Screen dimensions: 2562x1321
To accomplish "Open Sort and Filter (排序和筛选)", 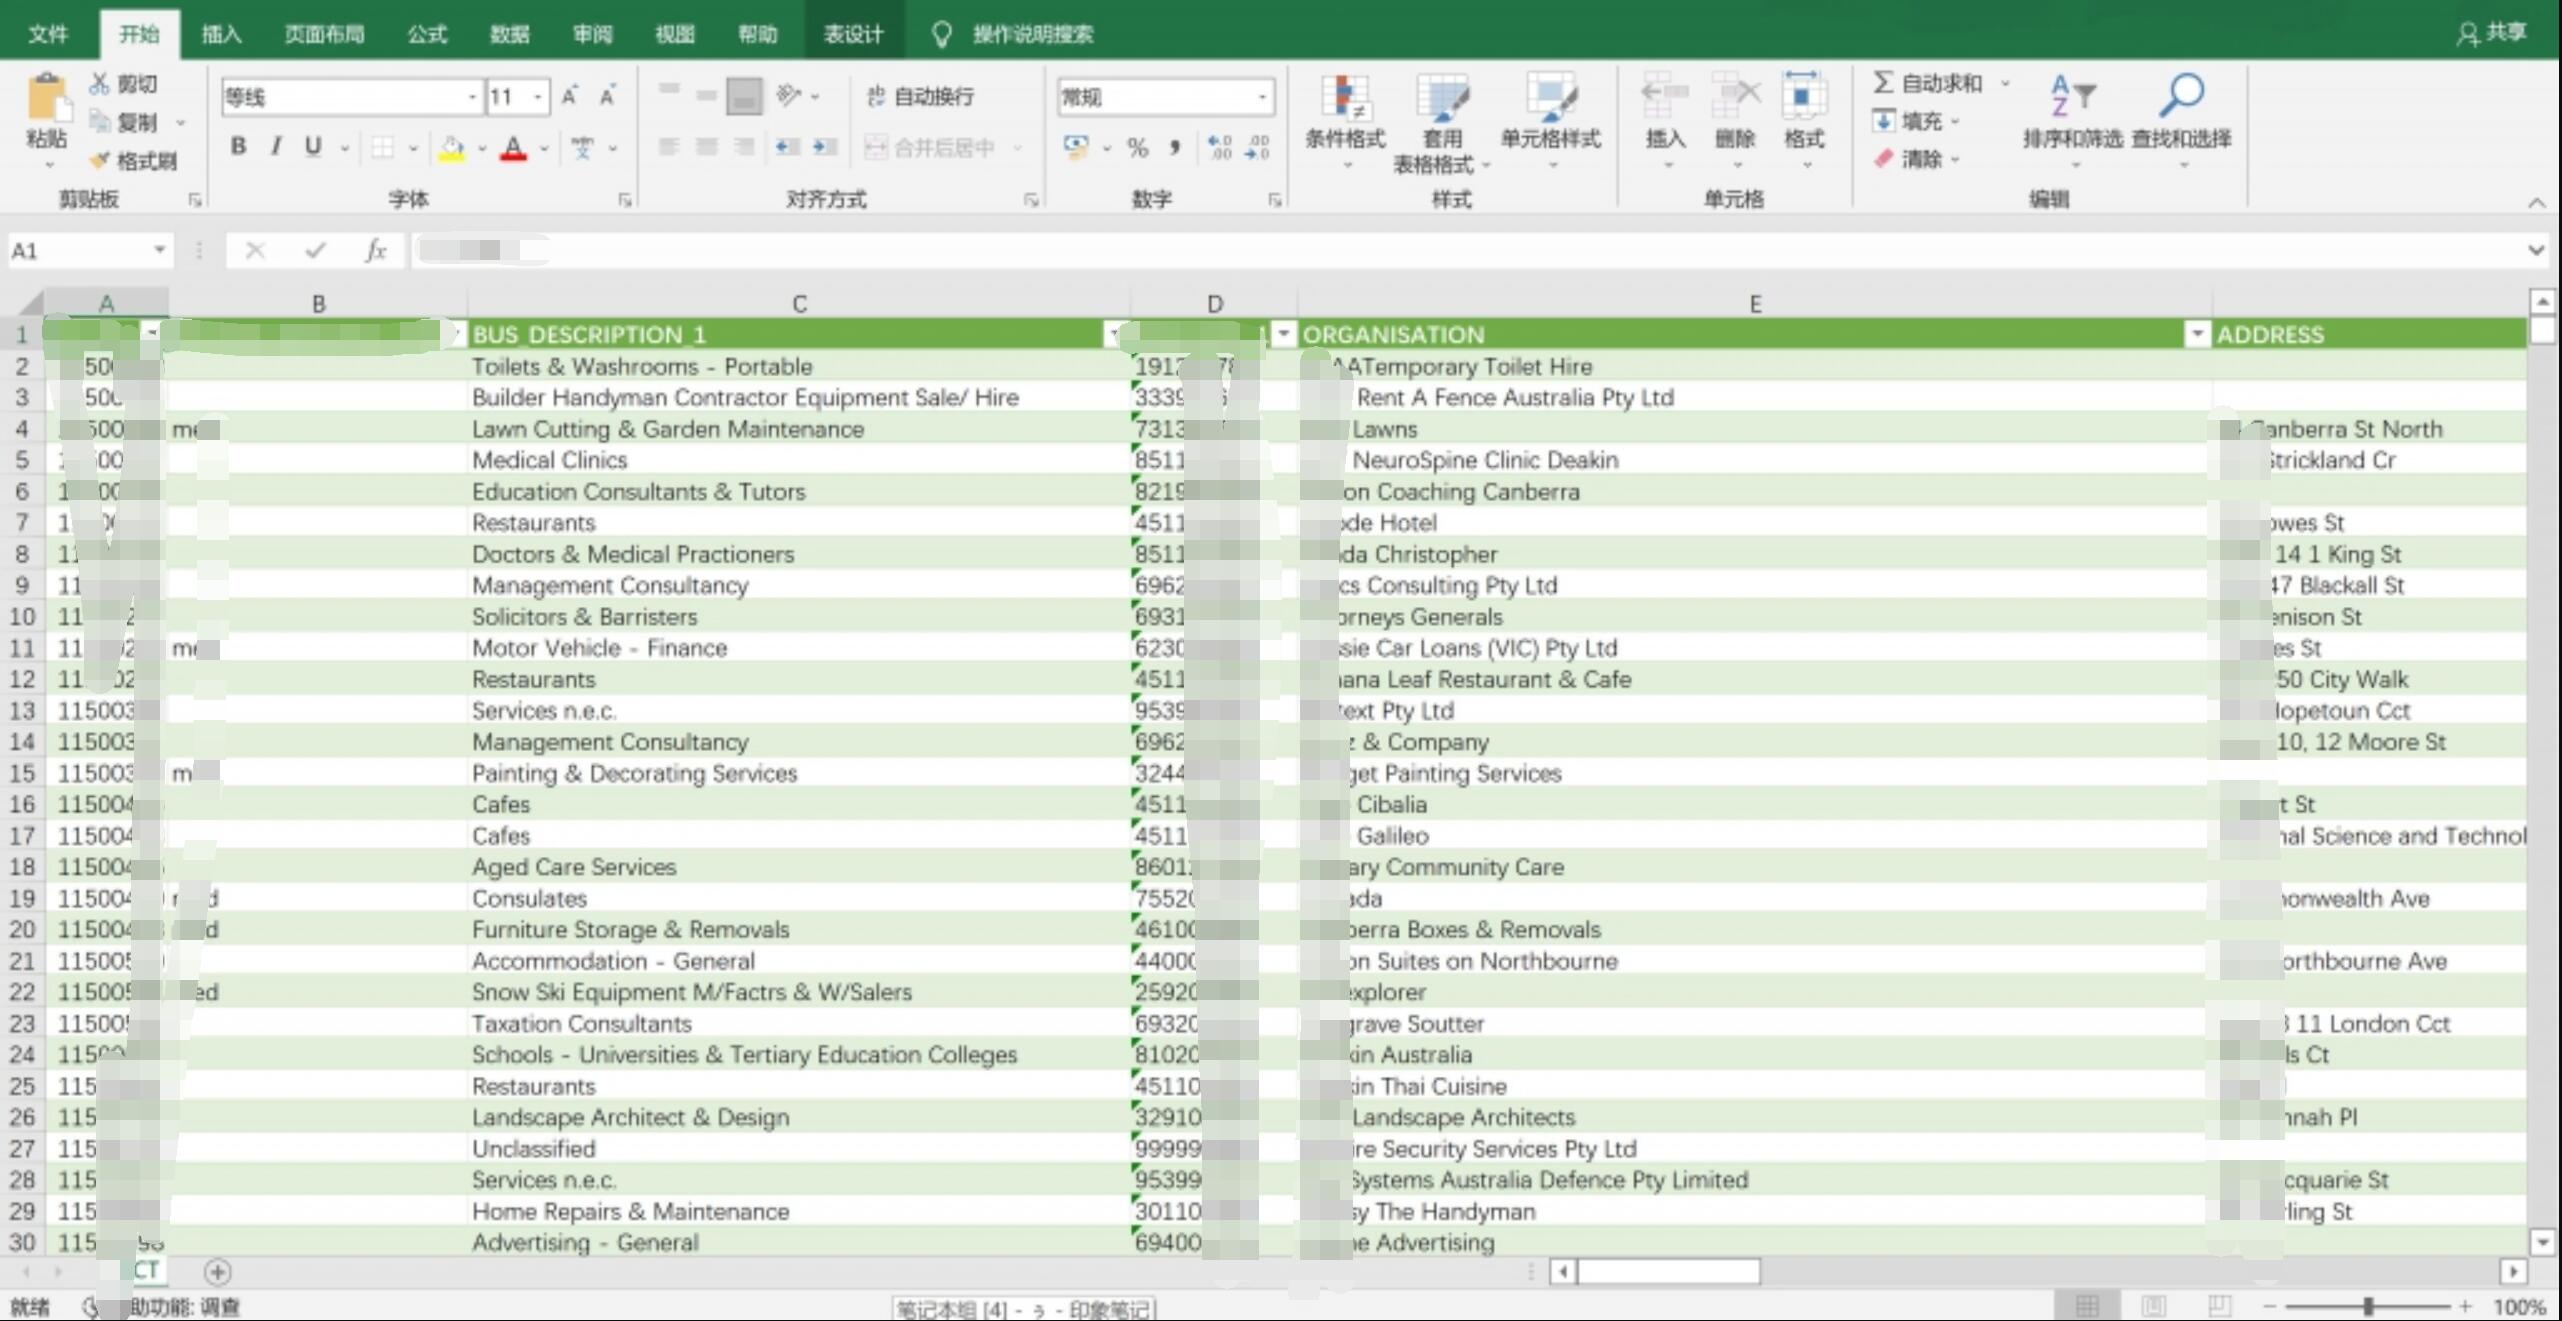I will pos(2072,119).
